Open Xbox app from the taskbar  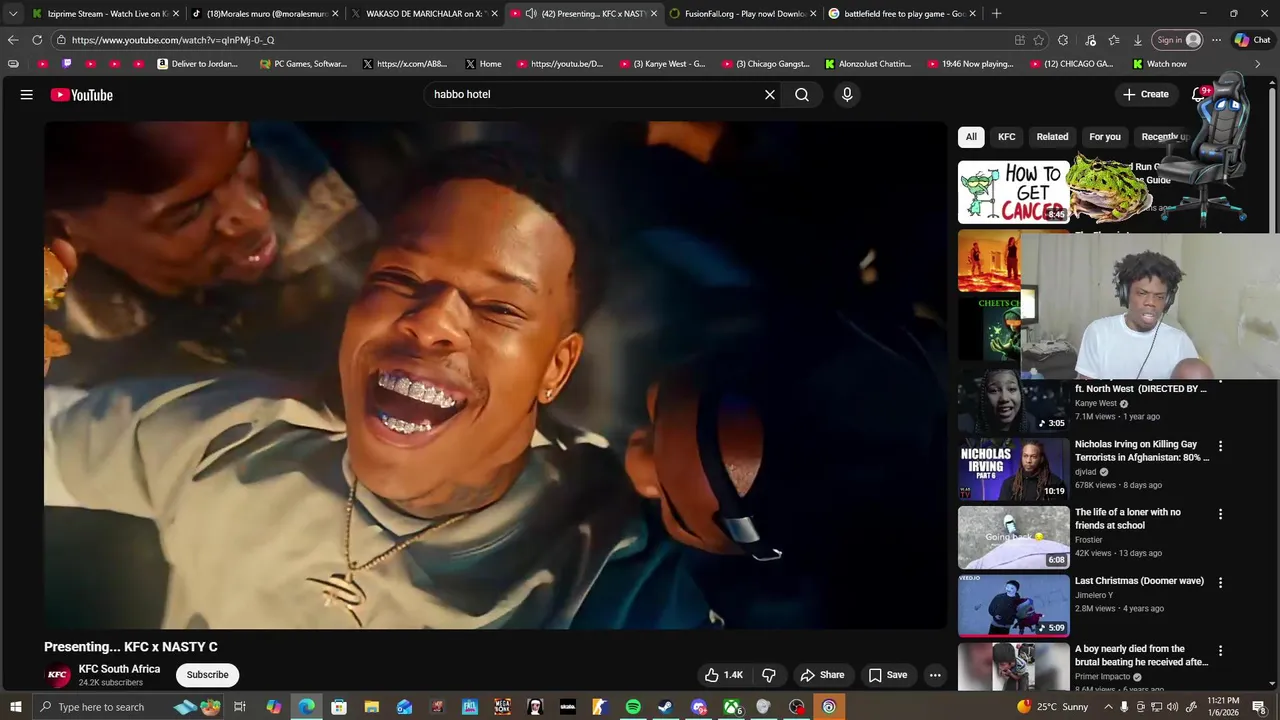point(731,707)
